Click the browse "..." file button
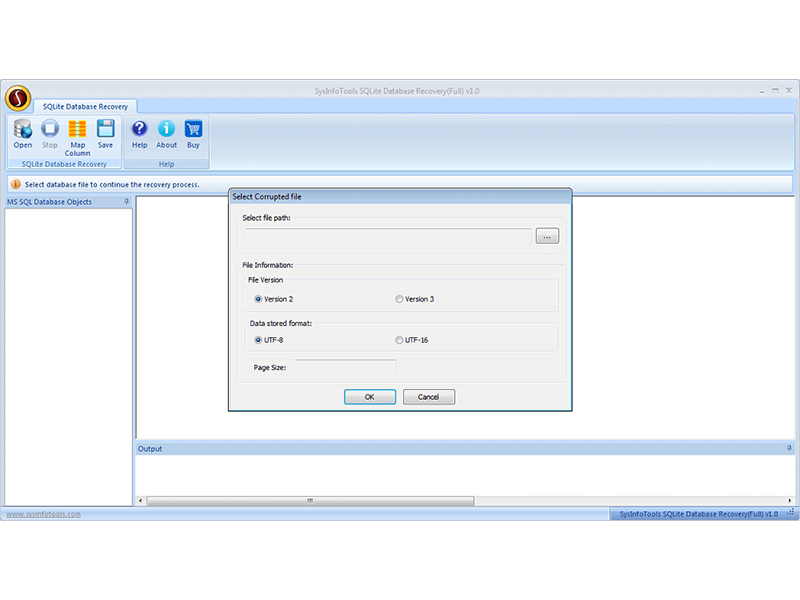 547,236
